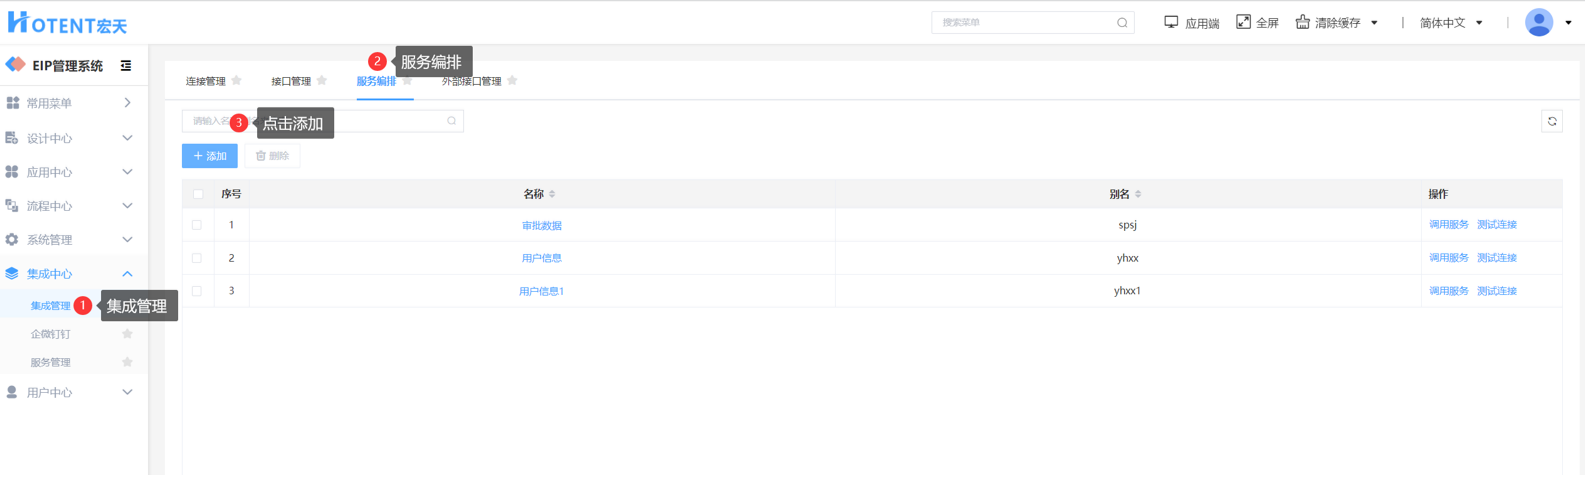Favorite 企微钉钉 with its star icon
The image size is (1585, 482).
point(127,334)
